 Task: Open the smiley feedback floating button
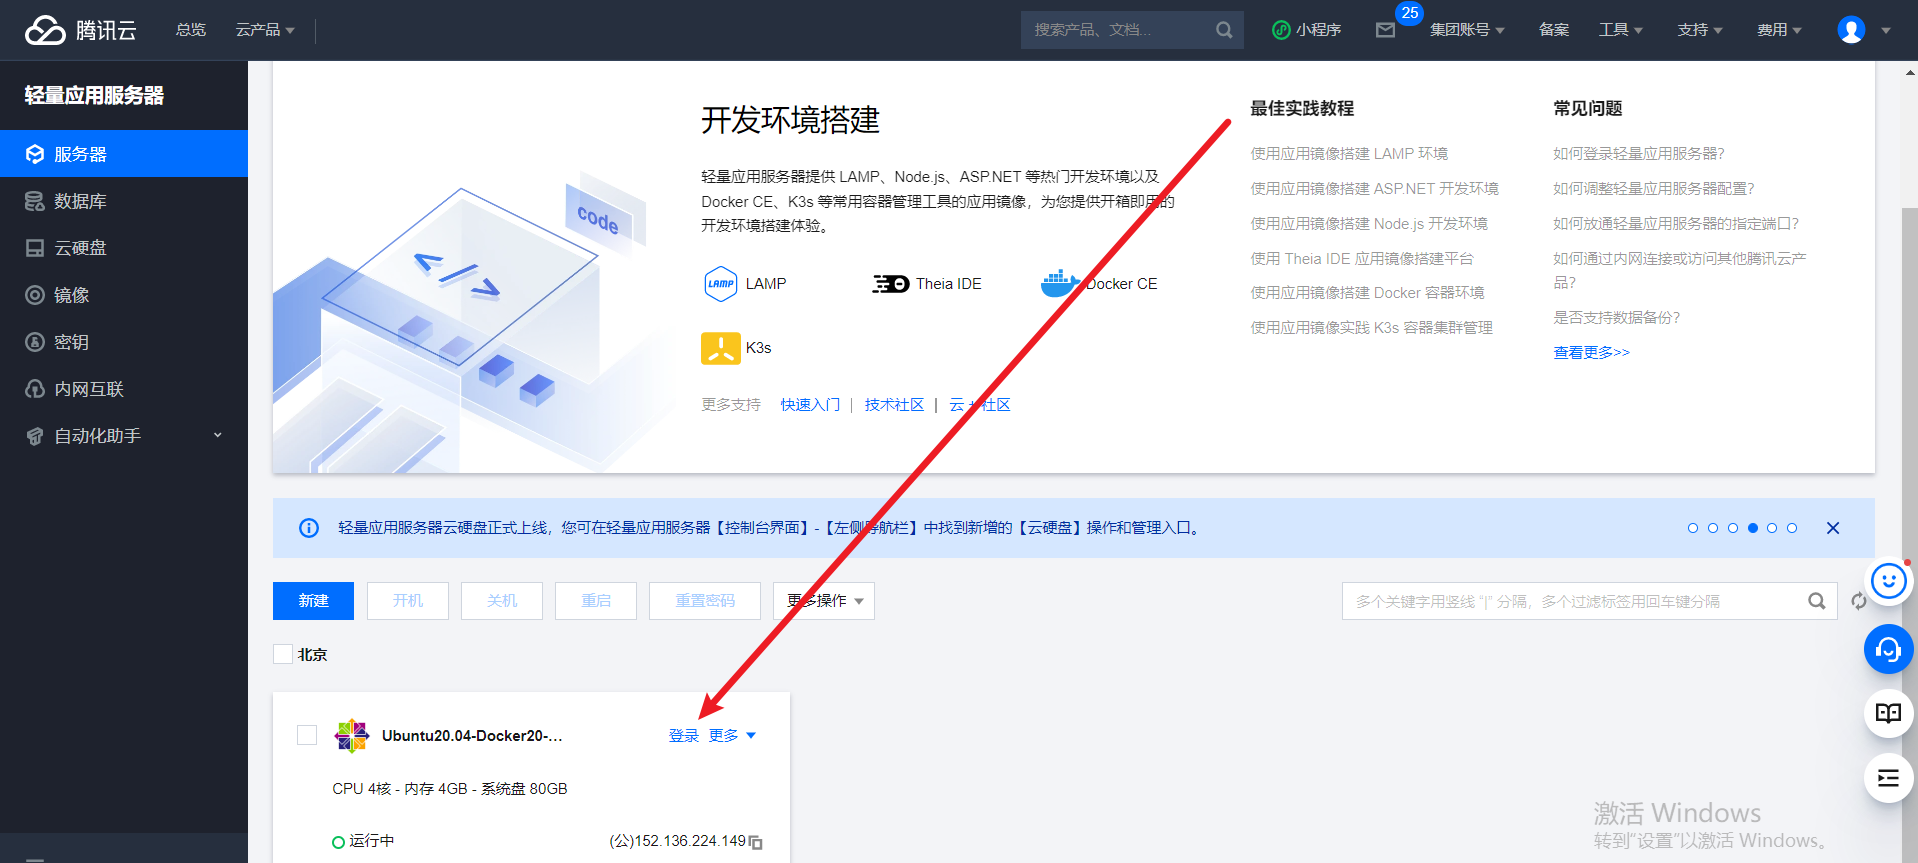click(x=1889, y=581)
